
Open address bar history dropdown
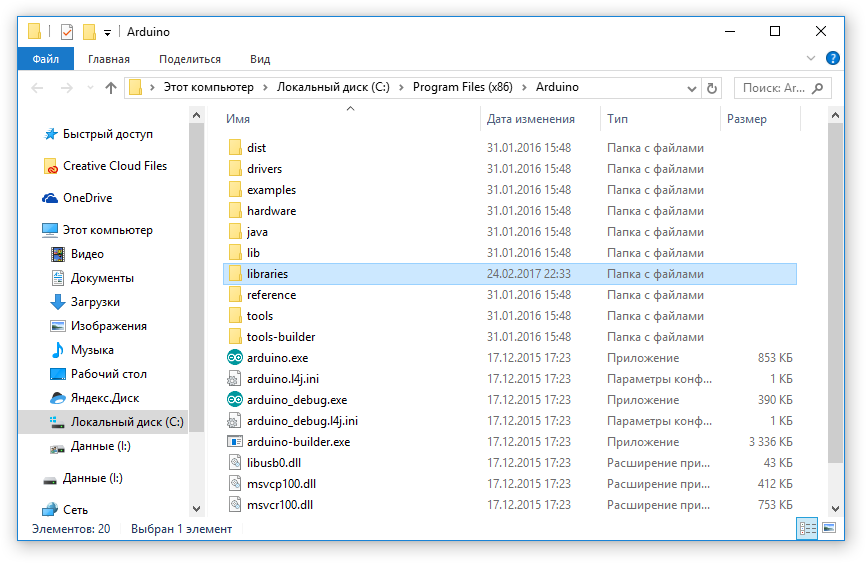coord(691,88)
